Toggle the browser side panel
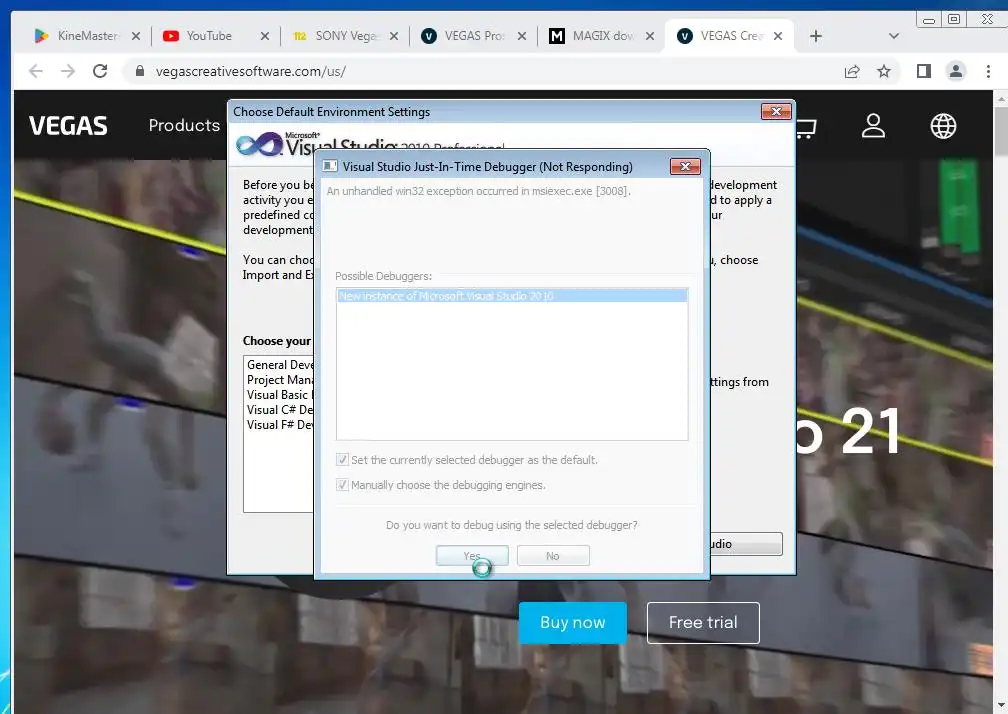The image size is (1008, 714). pyautogui.click(x=924, y=71)
